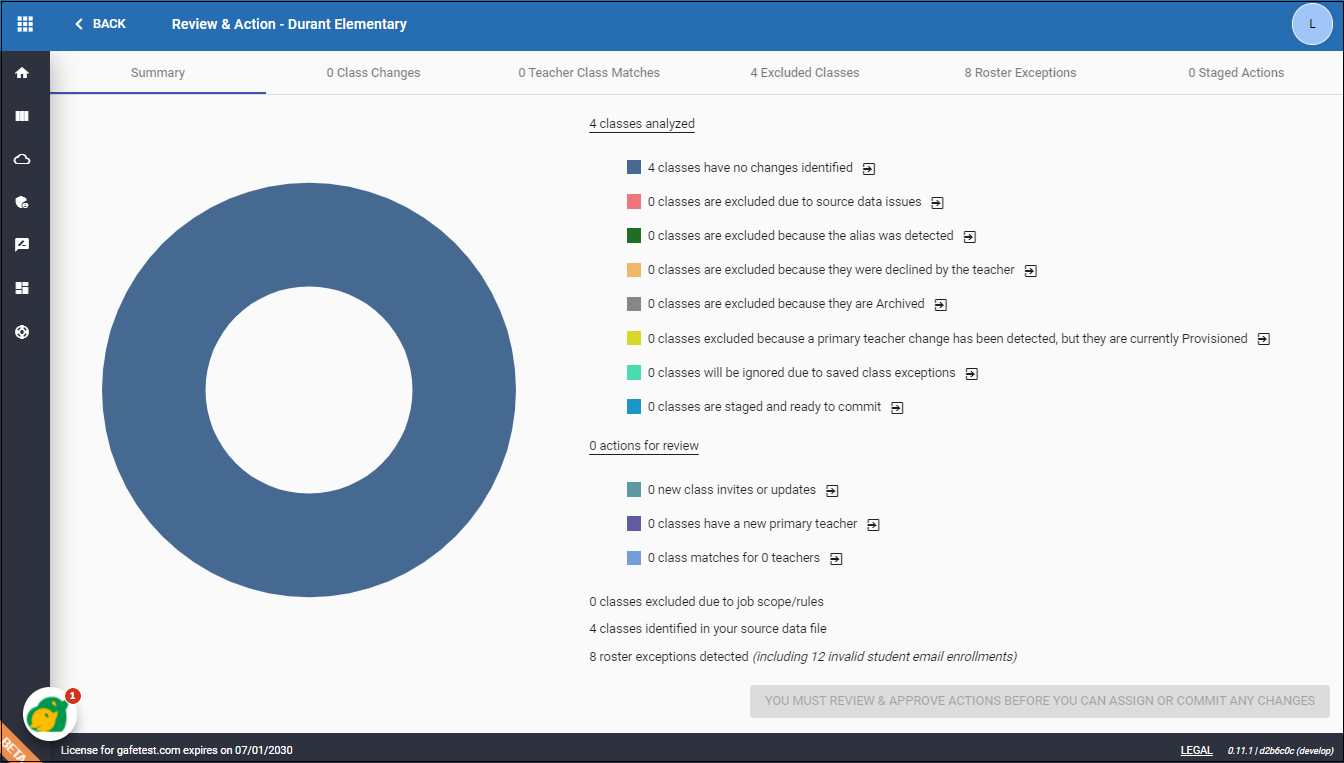Go to Home in the sidebar
Viewport: 1344px width, 763px height.
22,73
